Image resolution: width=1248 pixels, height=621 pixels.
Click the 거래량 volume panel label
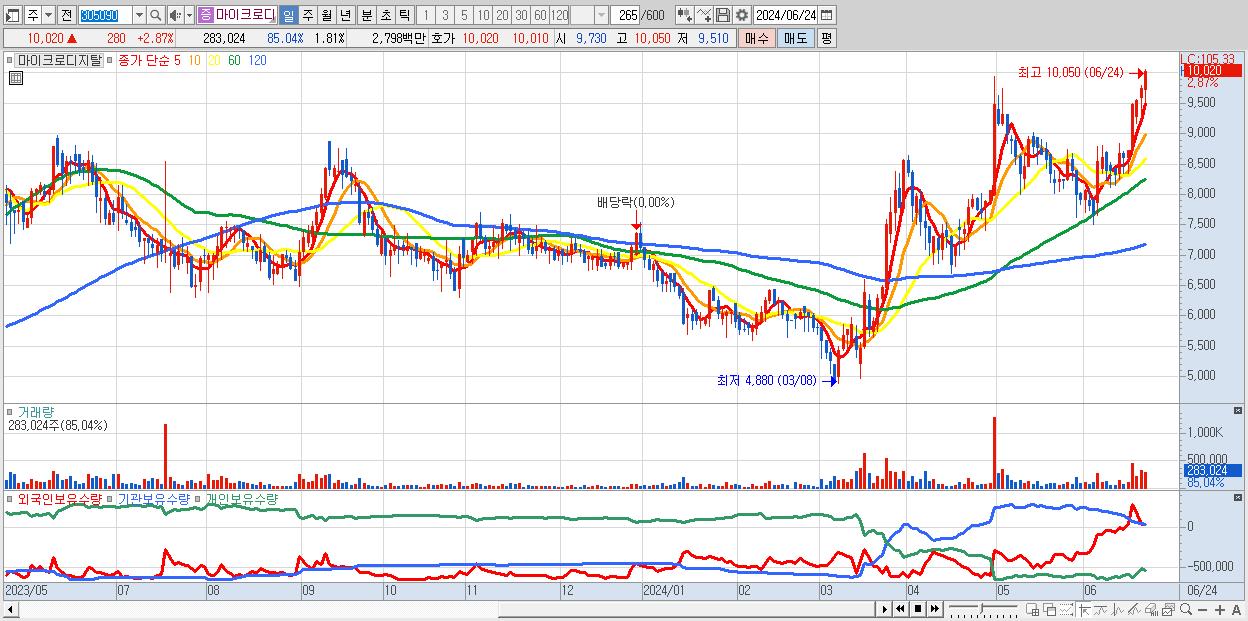tap(34, 411)
